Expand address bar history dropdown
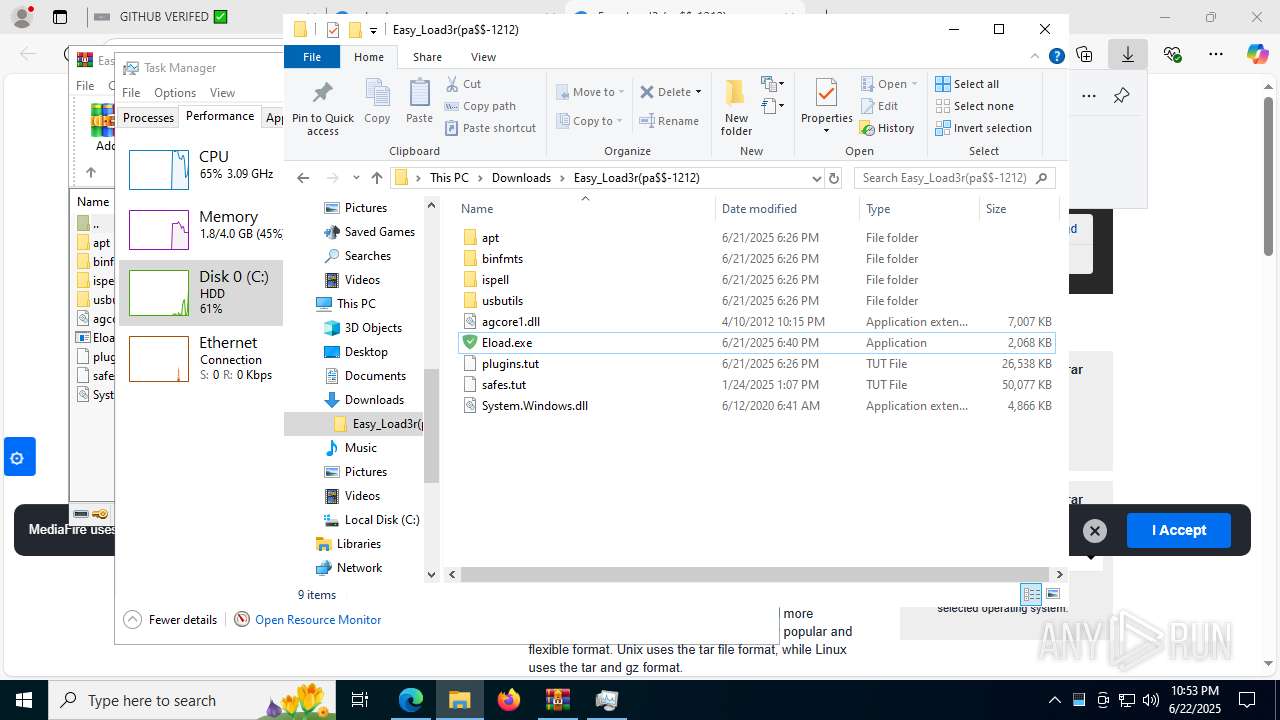The width and height of the screenshot is (1280, 720). click(x=816, y=178)
